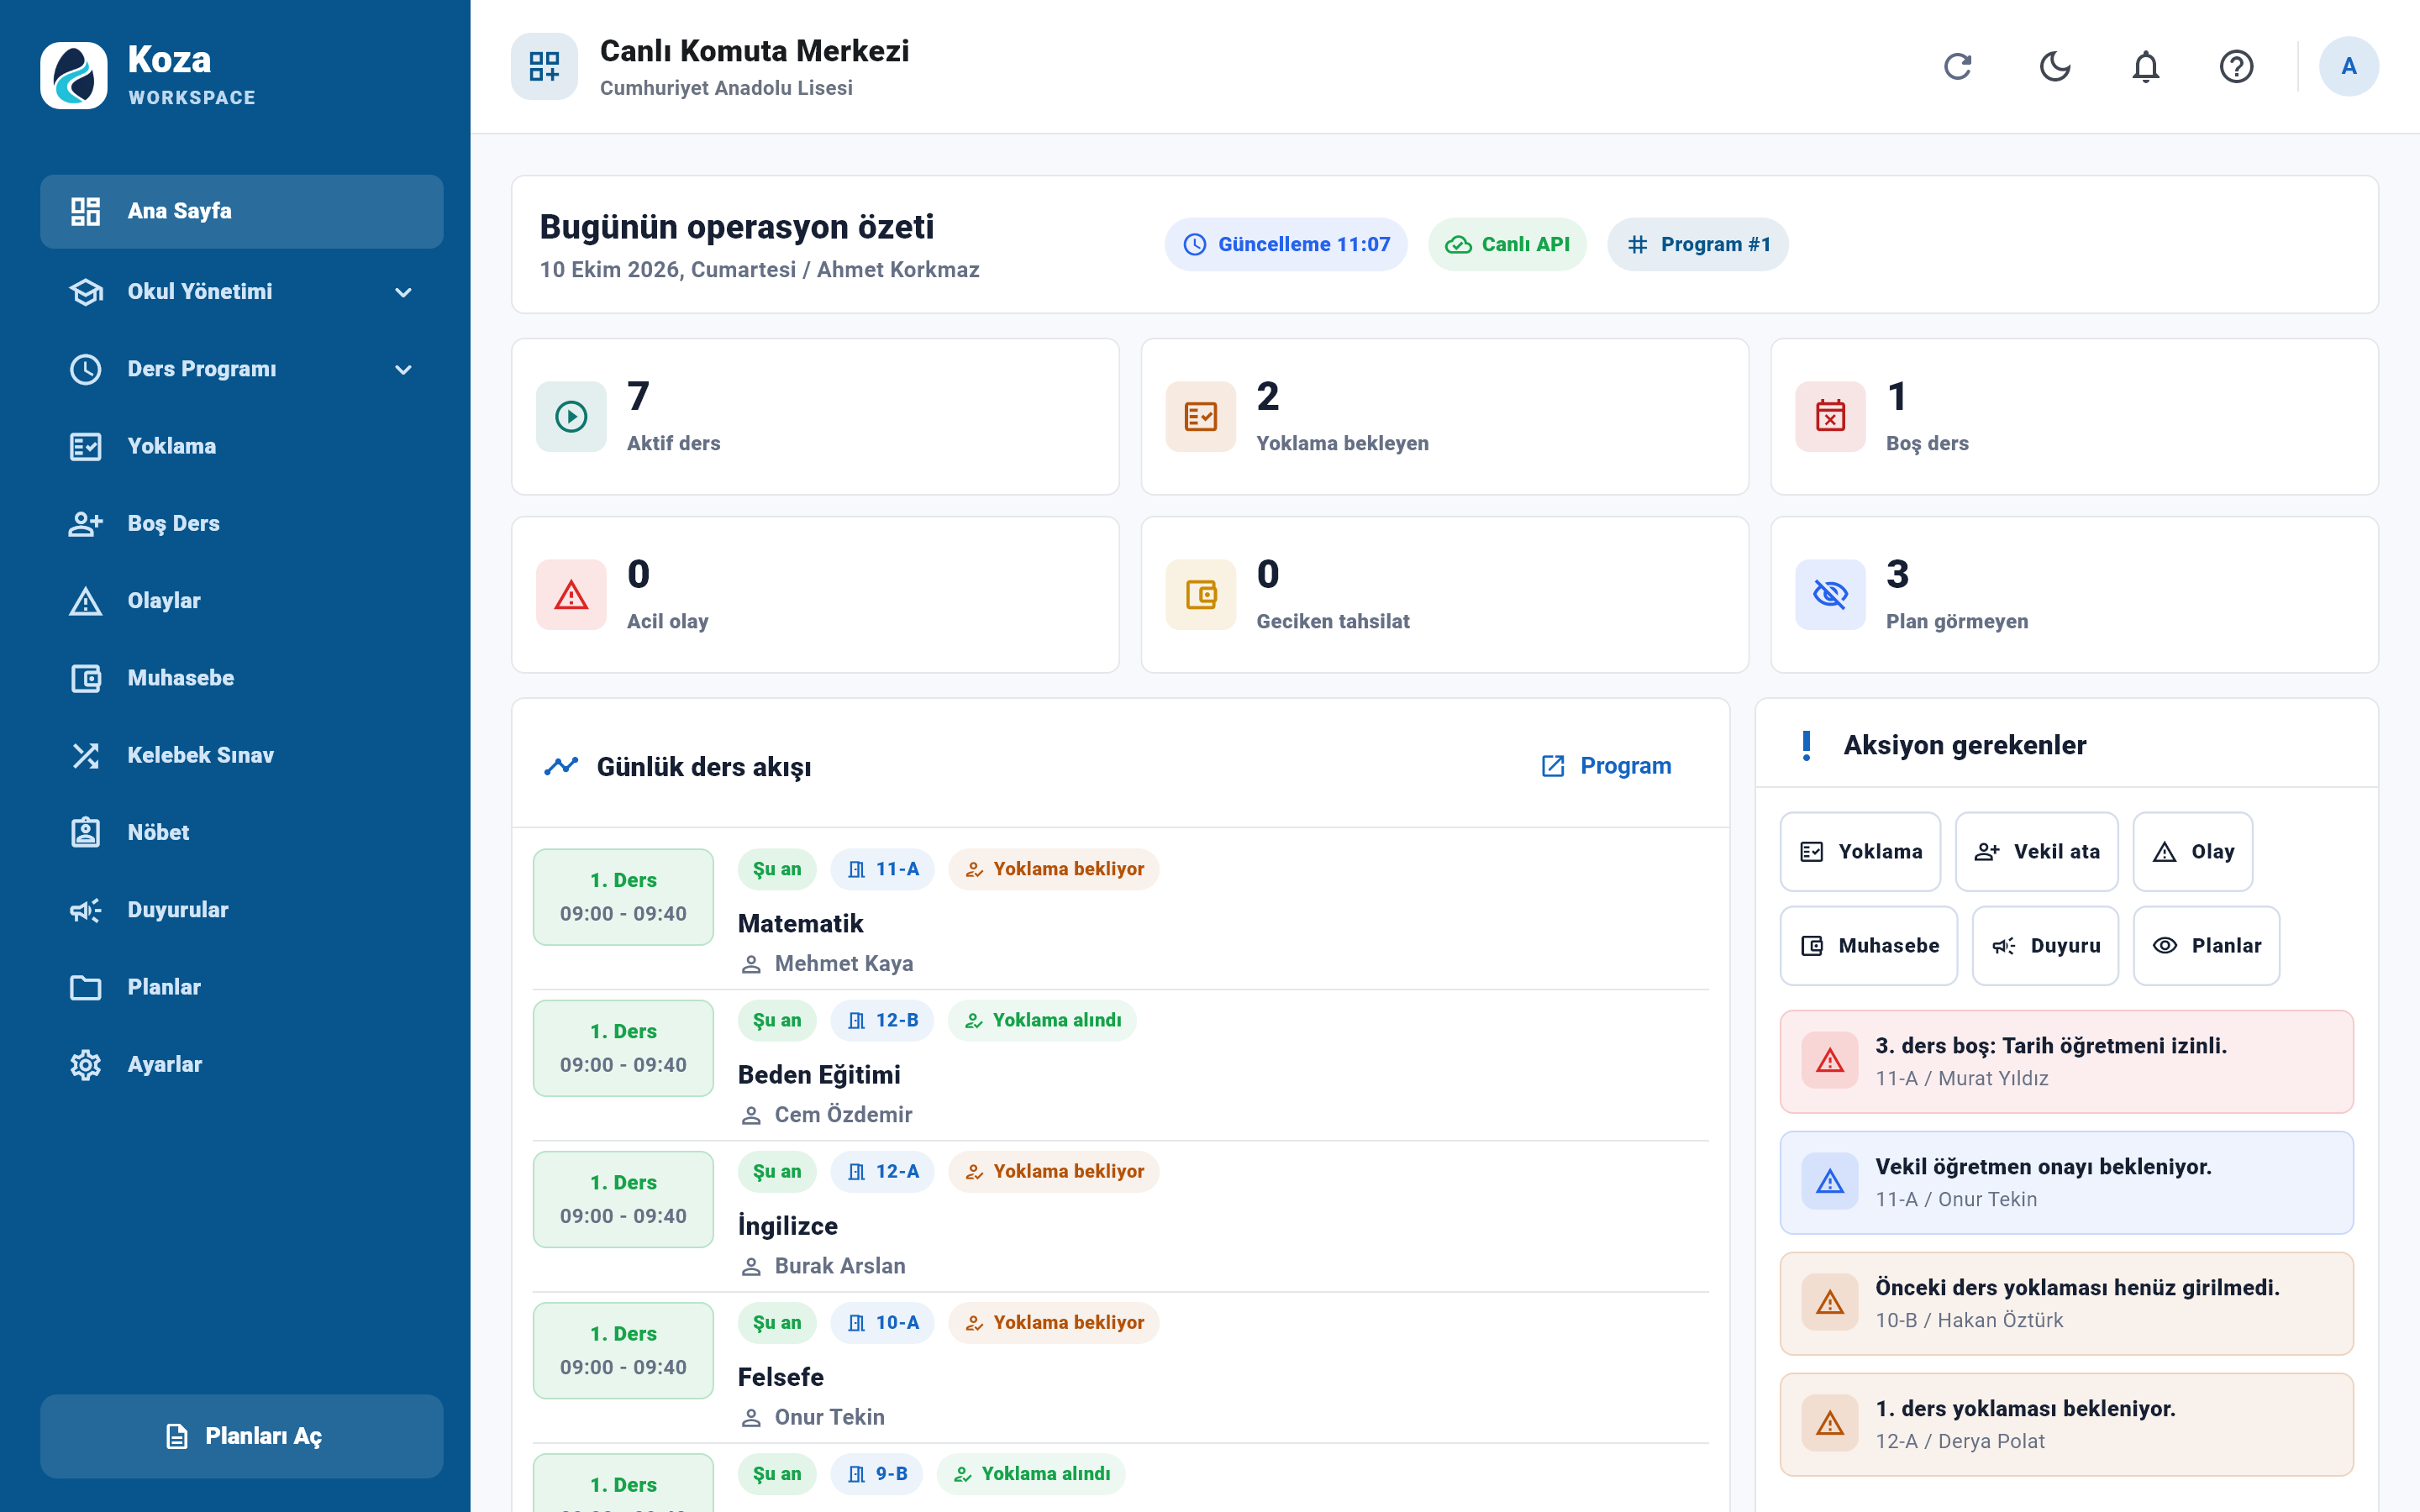
Task: Go to Ana Sayfa in sidebar
Action: [x=241, y=212]
